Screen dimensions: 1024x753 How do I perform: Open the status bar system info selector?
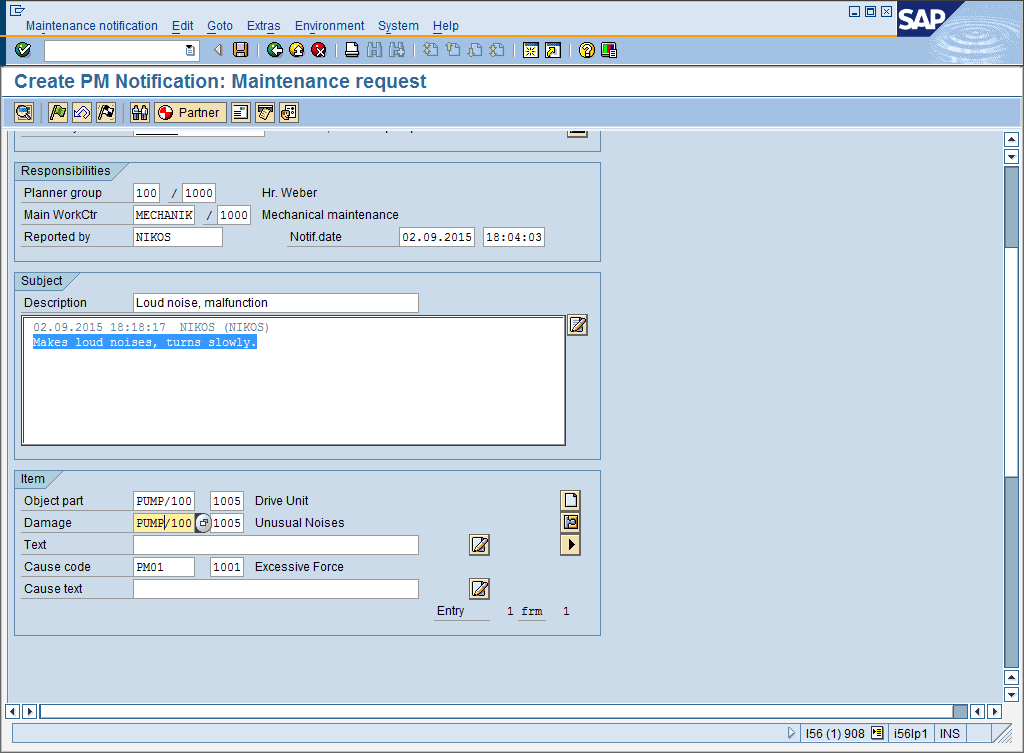click(878, 733)
